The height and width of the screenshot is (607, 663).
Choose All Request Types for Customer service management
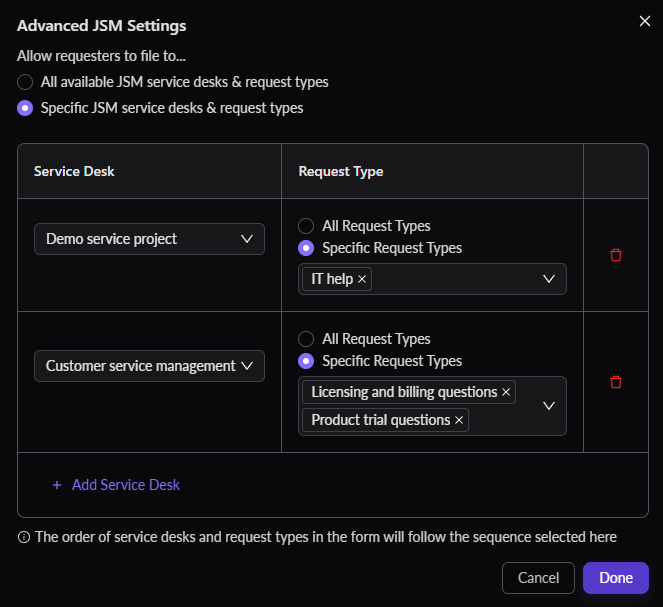(x=306, y=339)
